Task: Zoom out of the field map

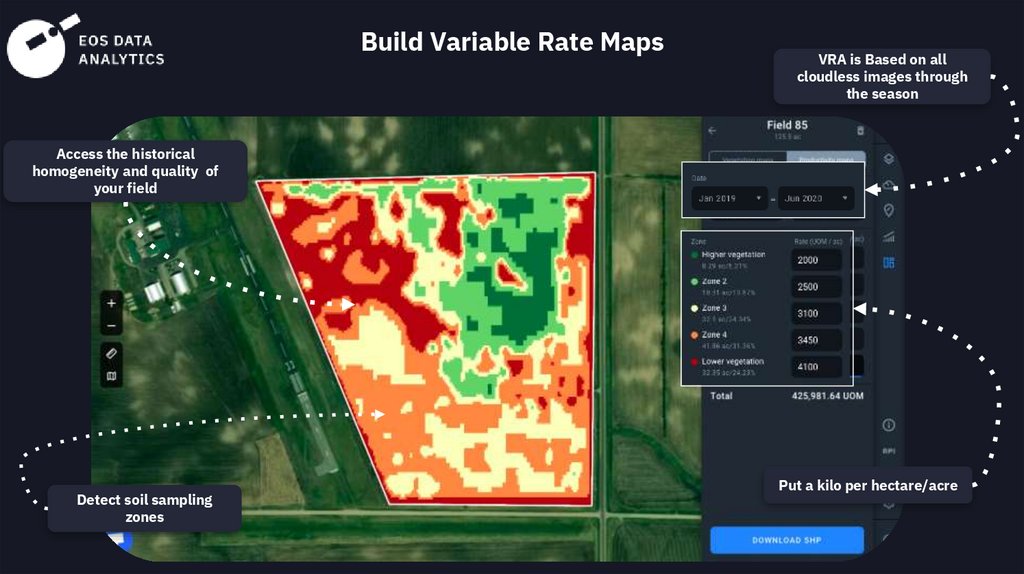Action: [x=111, y=326]
